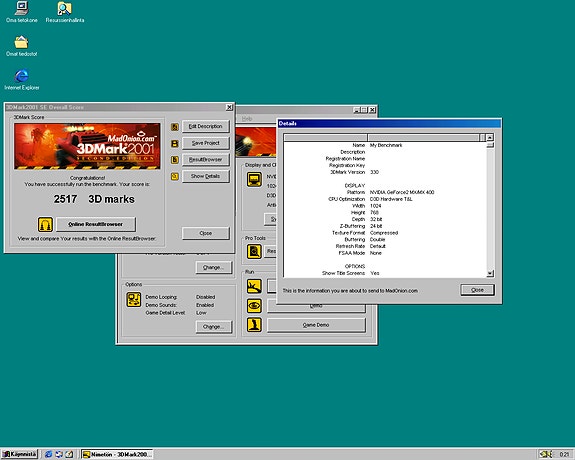Click the 2517 score value
Viewport: 575px width, 460px height.
click(65, 199)
